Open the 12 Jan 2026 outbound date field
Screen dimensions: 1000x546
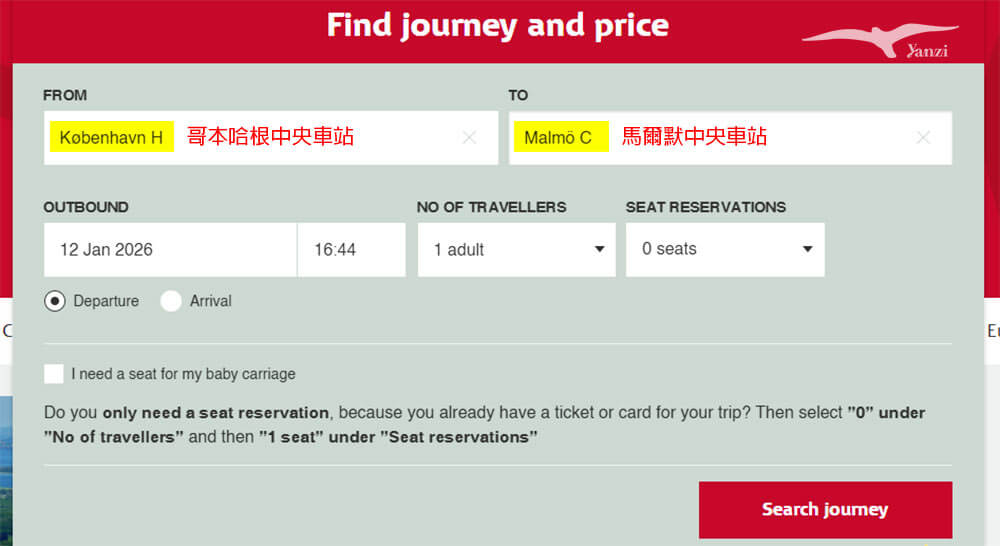point(170,249)
